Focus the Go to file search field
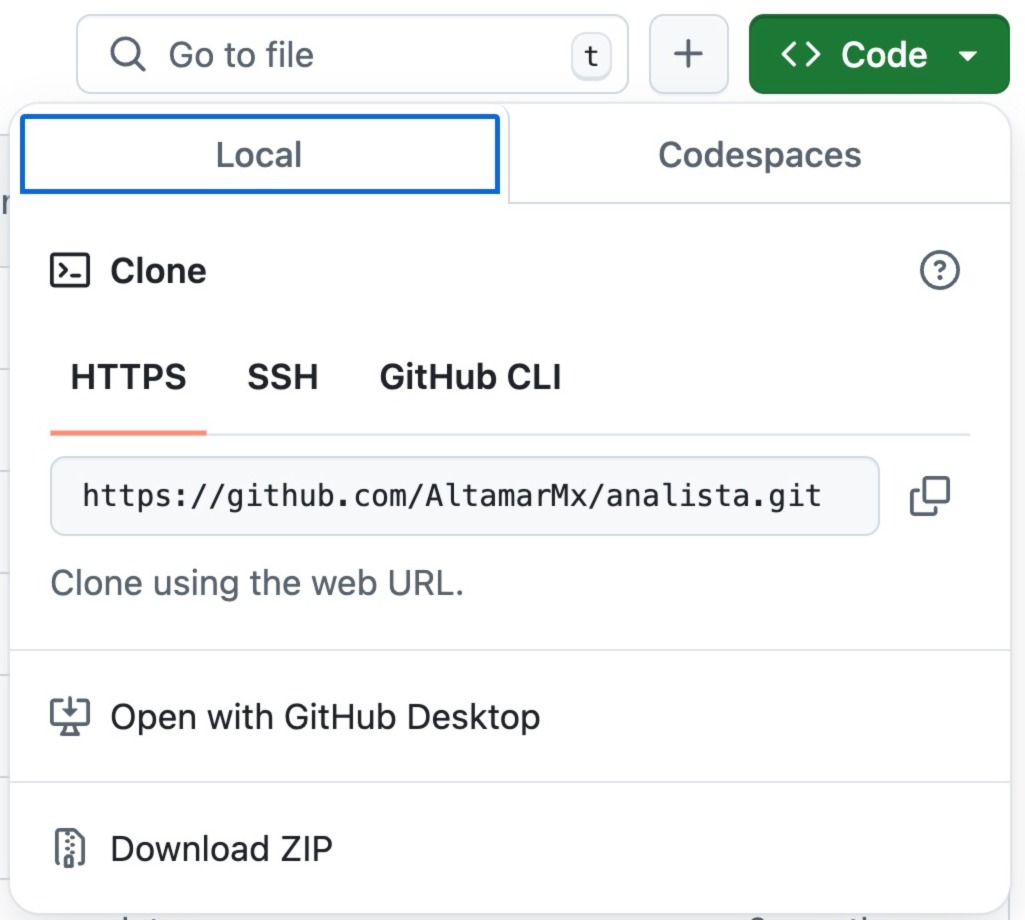 (x=350, y=54)
